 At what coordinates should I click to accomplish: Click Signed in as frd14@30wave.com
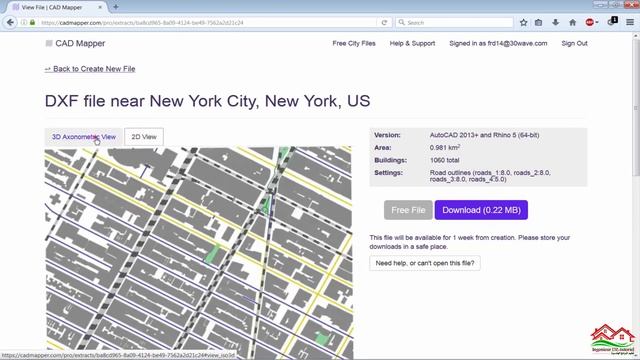(x=498, y=43)
